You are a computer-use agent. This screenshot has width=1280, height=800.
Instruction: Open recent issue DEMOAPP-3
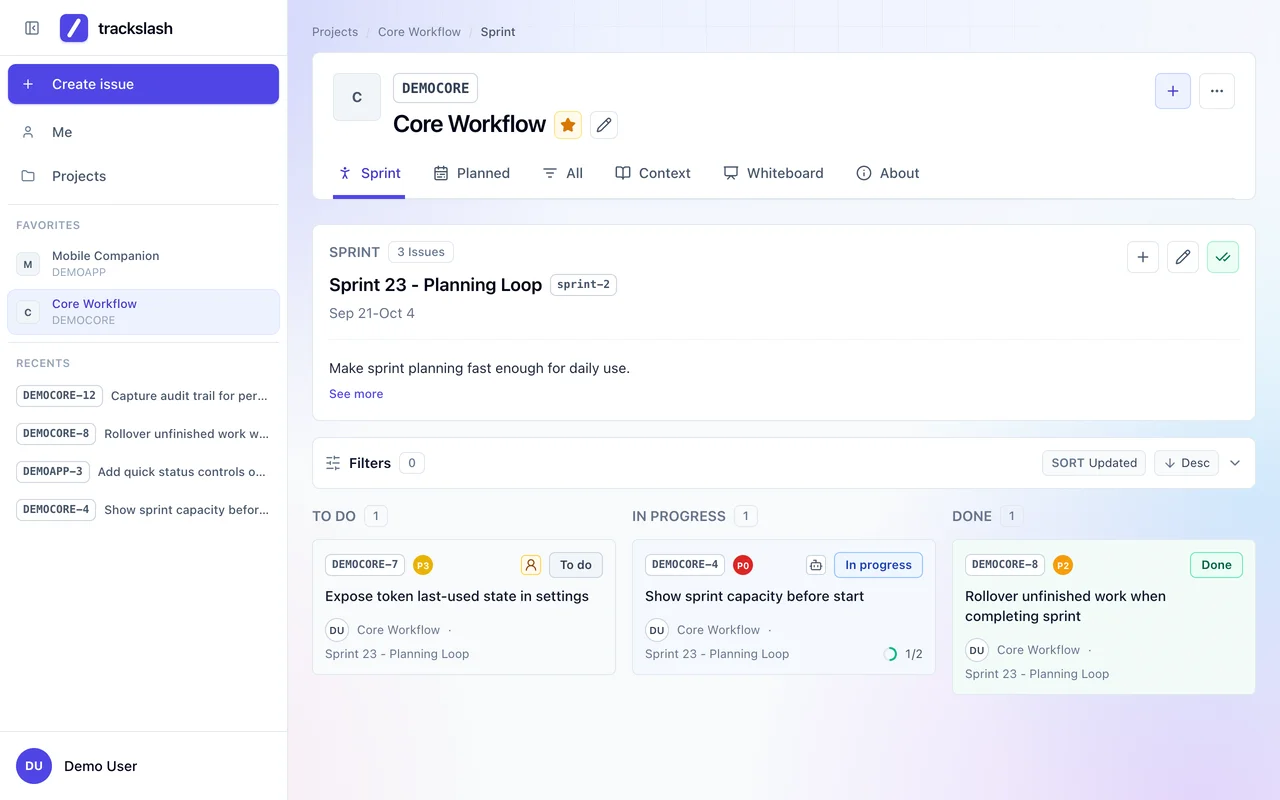coord(143,472)
